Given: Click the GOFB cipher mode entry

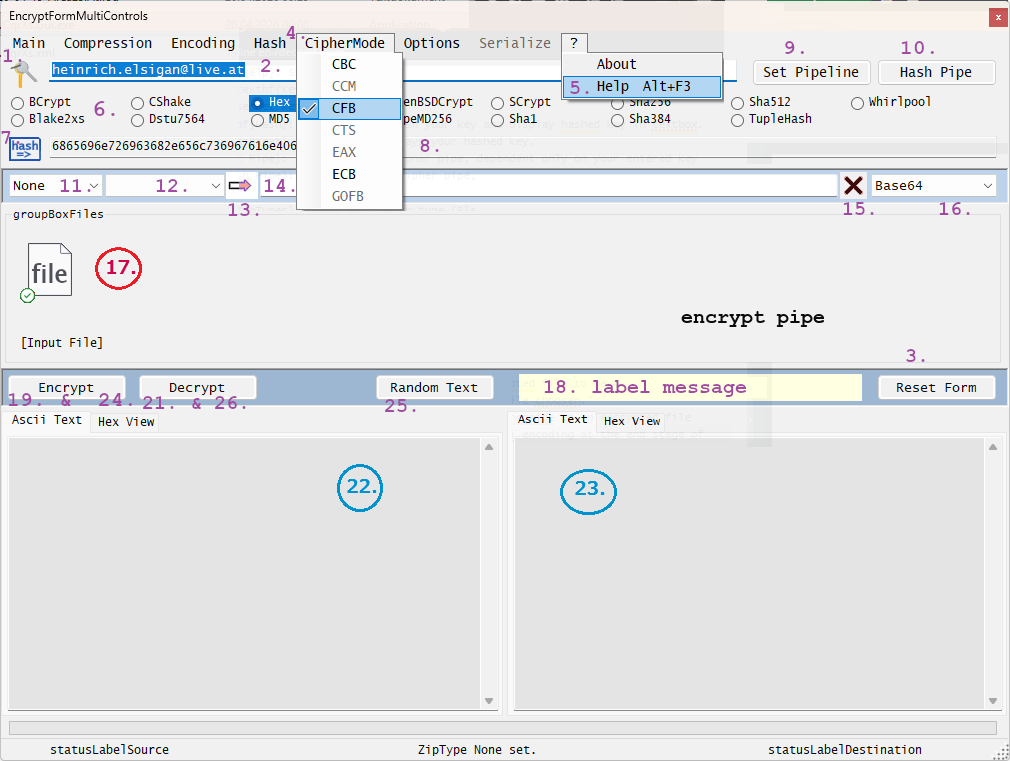Looking at the screenshot, I should (350, 196).
